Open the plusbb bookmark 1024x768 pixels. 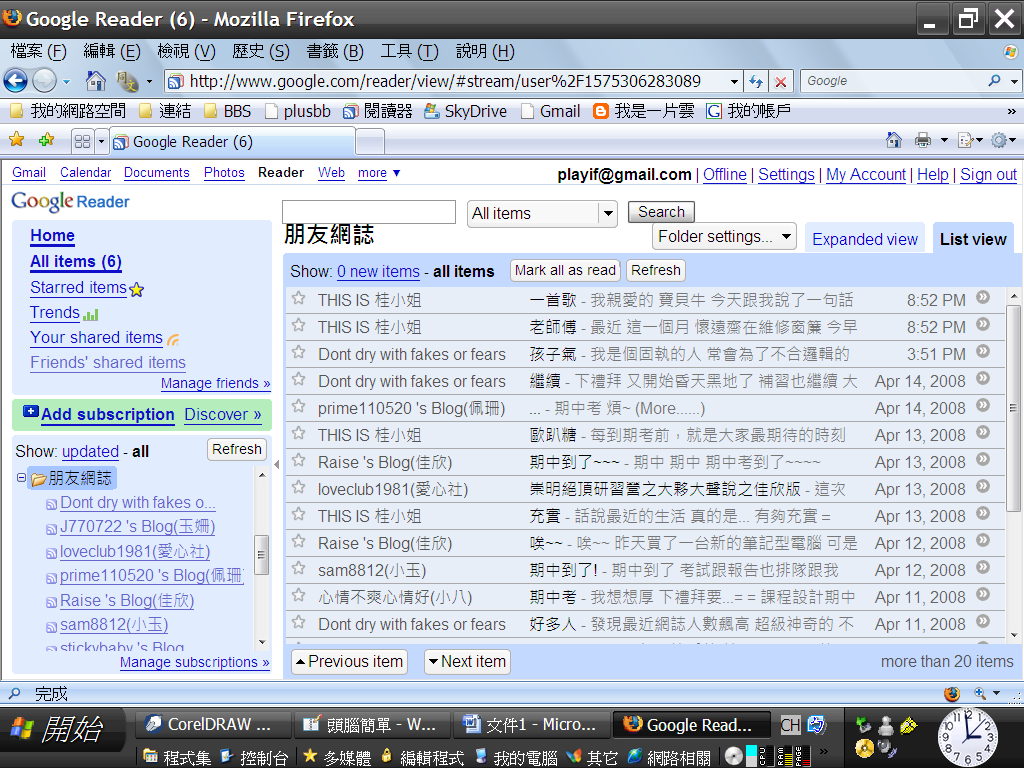coord(298,111)
